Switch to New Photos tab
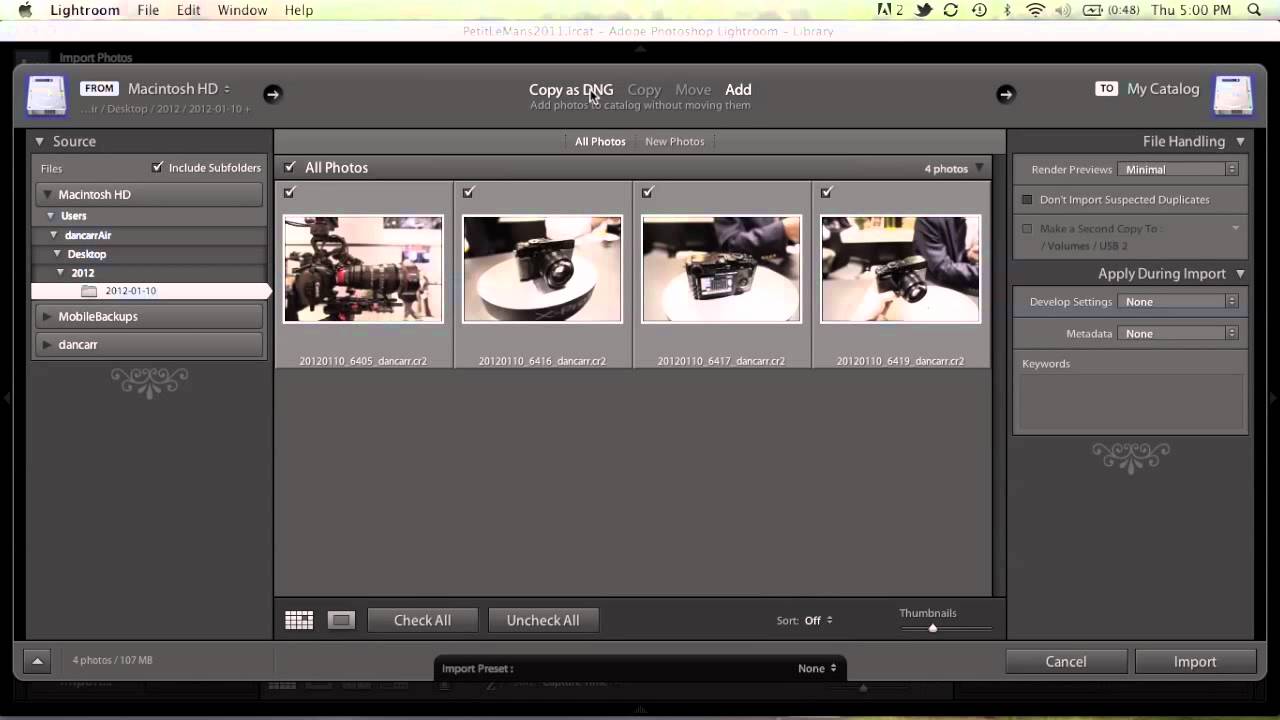The width and height of the screenshot is (1280, 720). (674, 142)
